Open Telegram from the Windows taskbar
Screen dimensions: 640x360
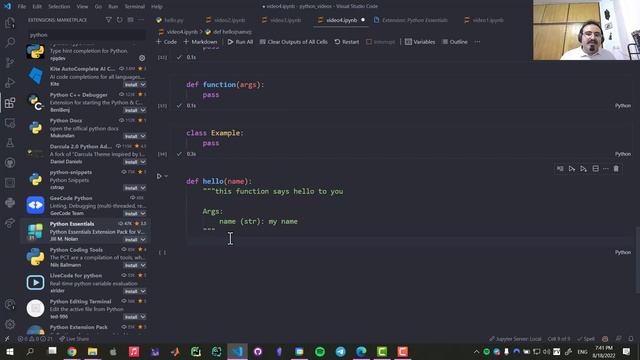click(340, 351)
